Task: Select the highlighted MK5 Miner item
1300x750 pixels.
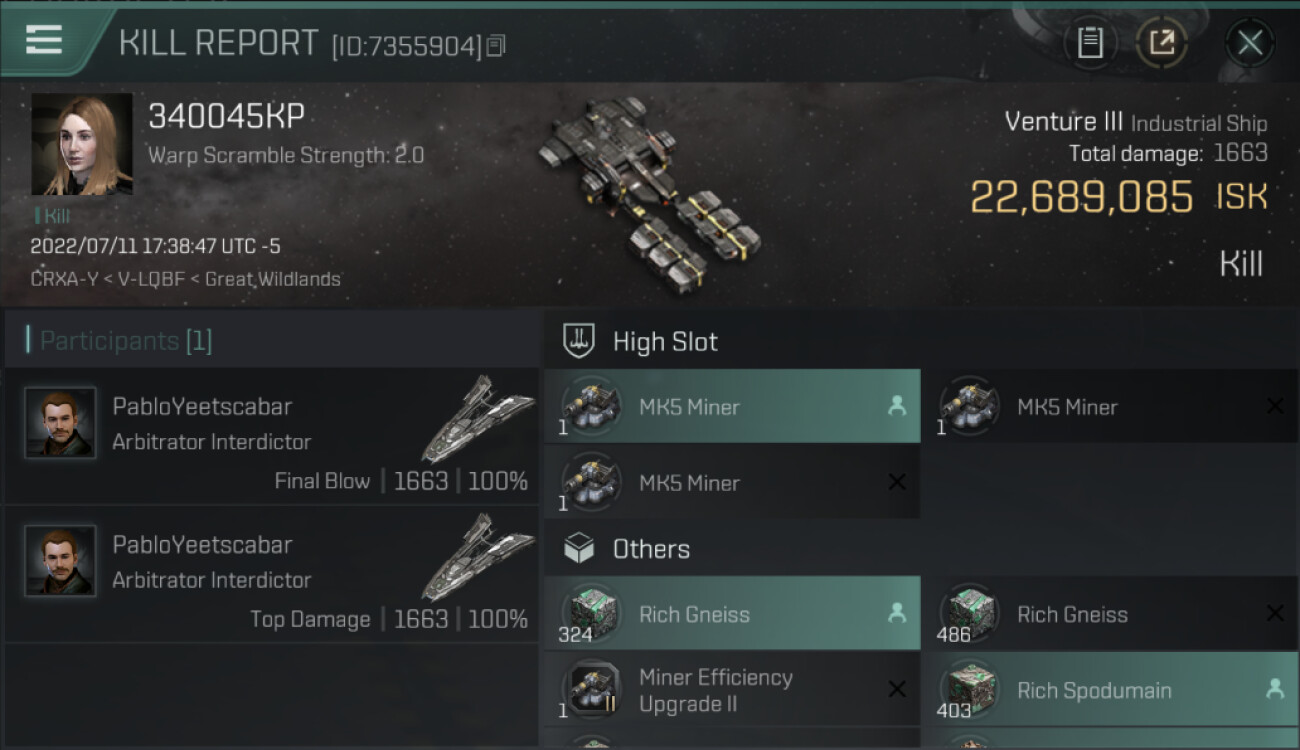Action: (733, 407)
